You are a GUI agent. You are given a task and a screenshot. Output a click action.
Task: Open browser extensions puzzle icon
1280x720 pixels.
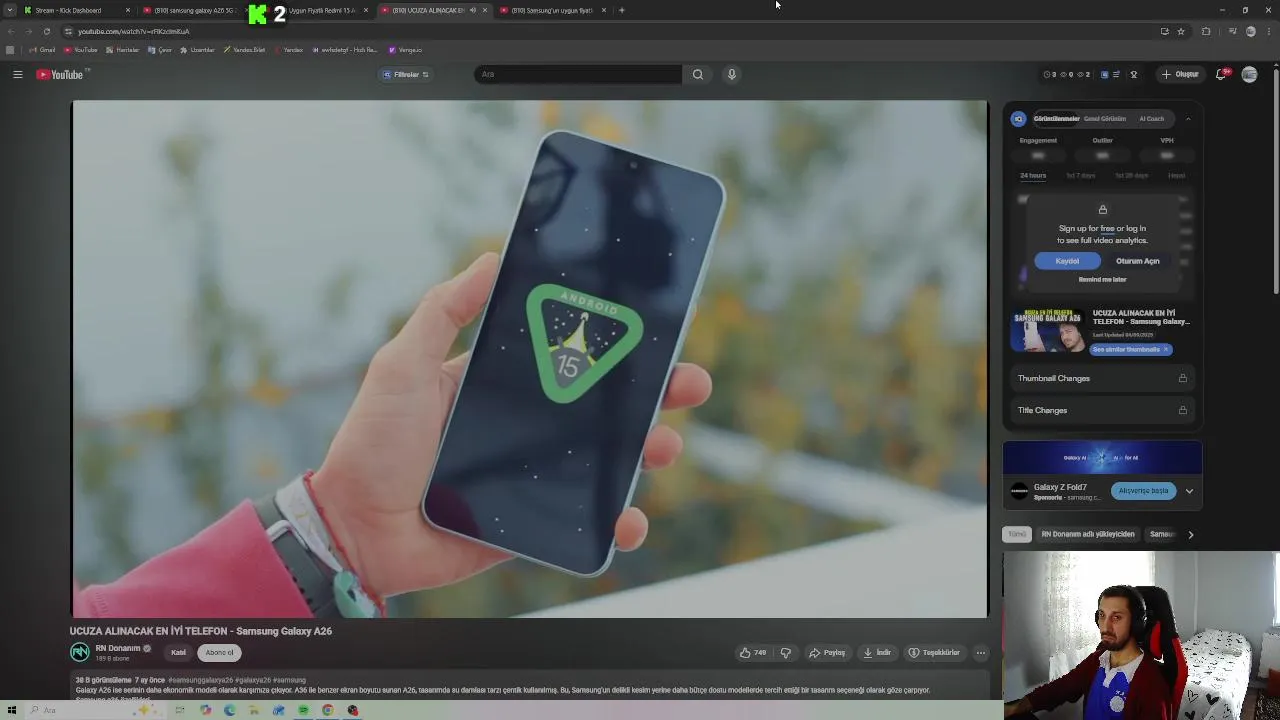coord(1206,31)
